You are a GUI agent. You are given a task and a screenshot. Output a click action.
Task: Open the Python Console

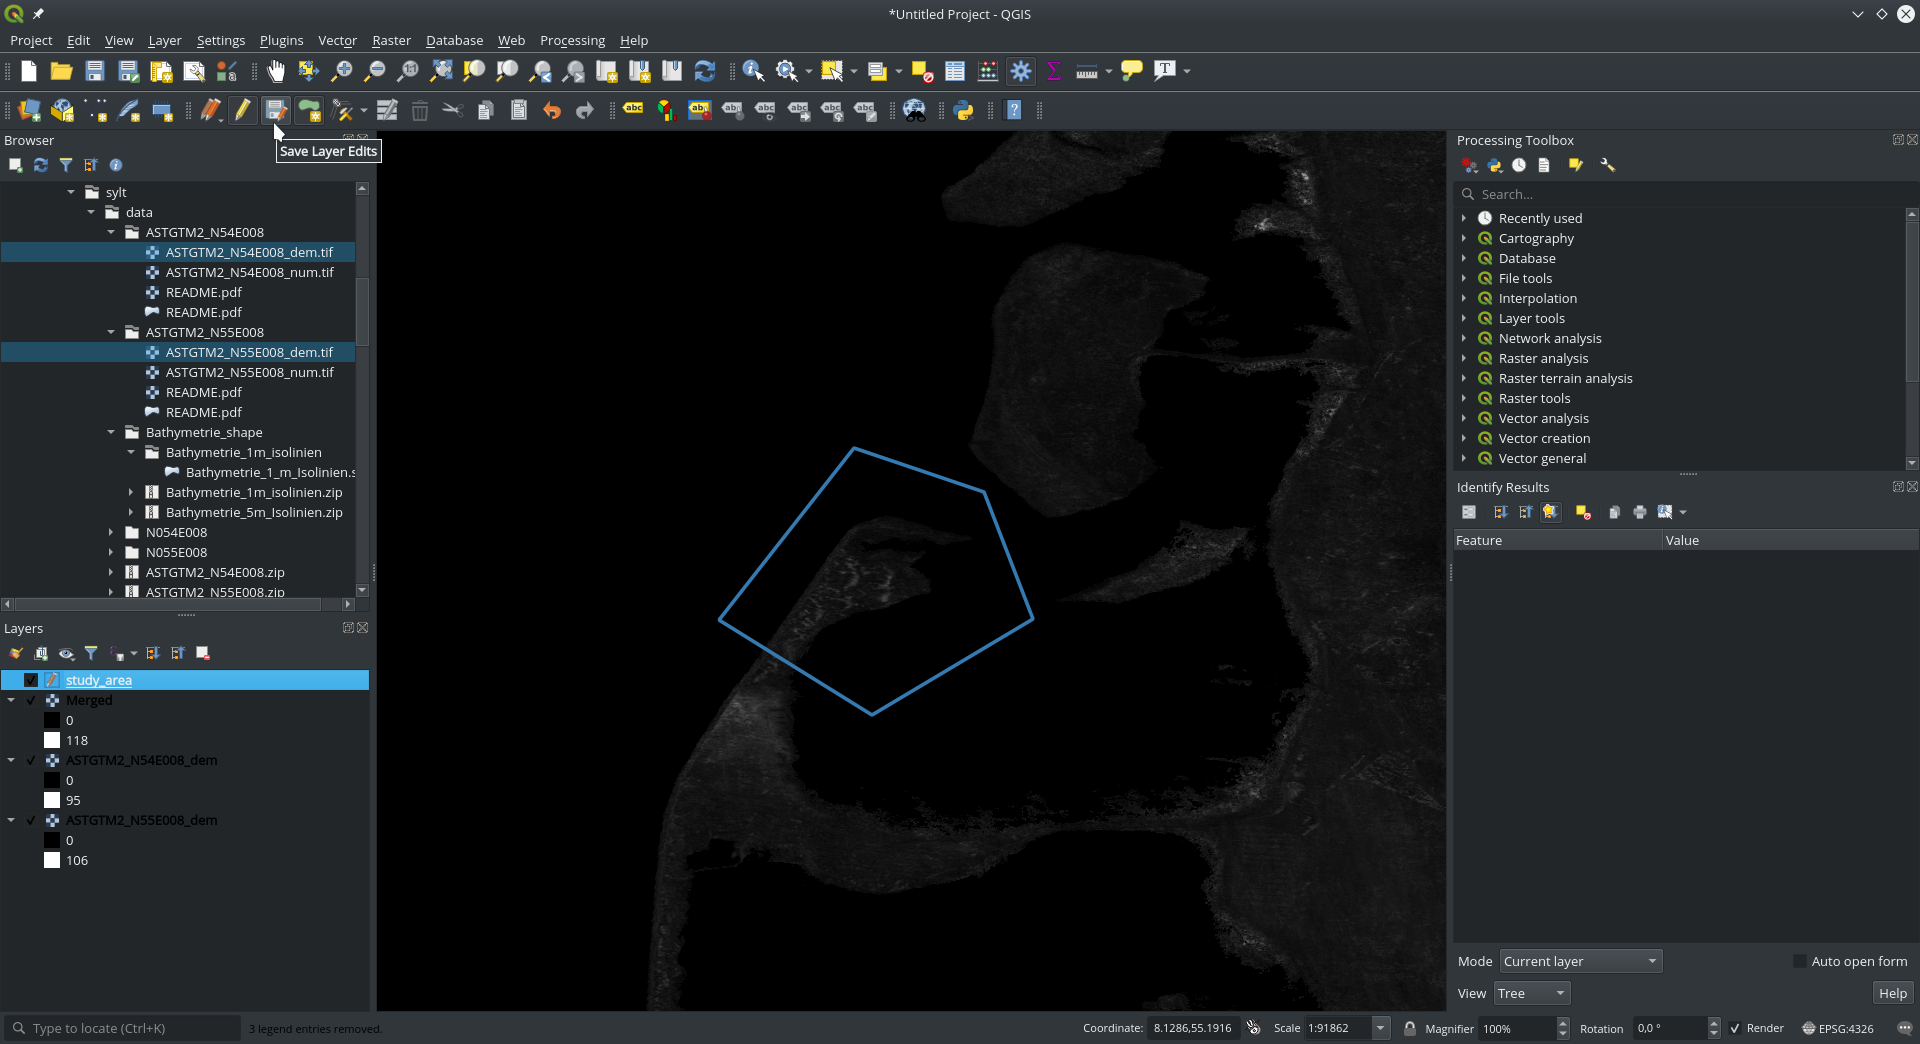[x=964, y=110]
